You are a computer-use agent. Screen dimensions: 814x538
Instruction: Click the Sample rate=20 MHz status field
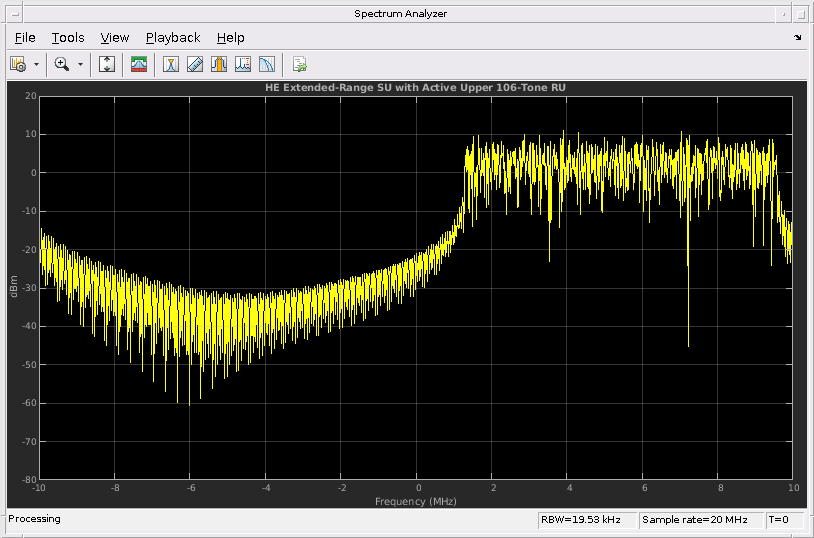click(x=700, y=520)
